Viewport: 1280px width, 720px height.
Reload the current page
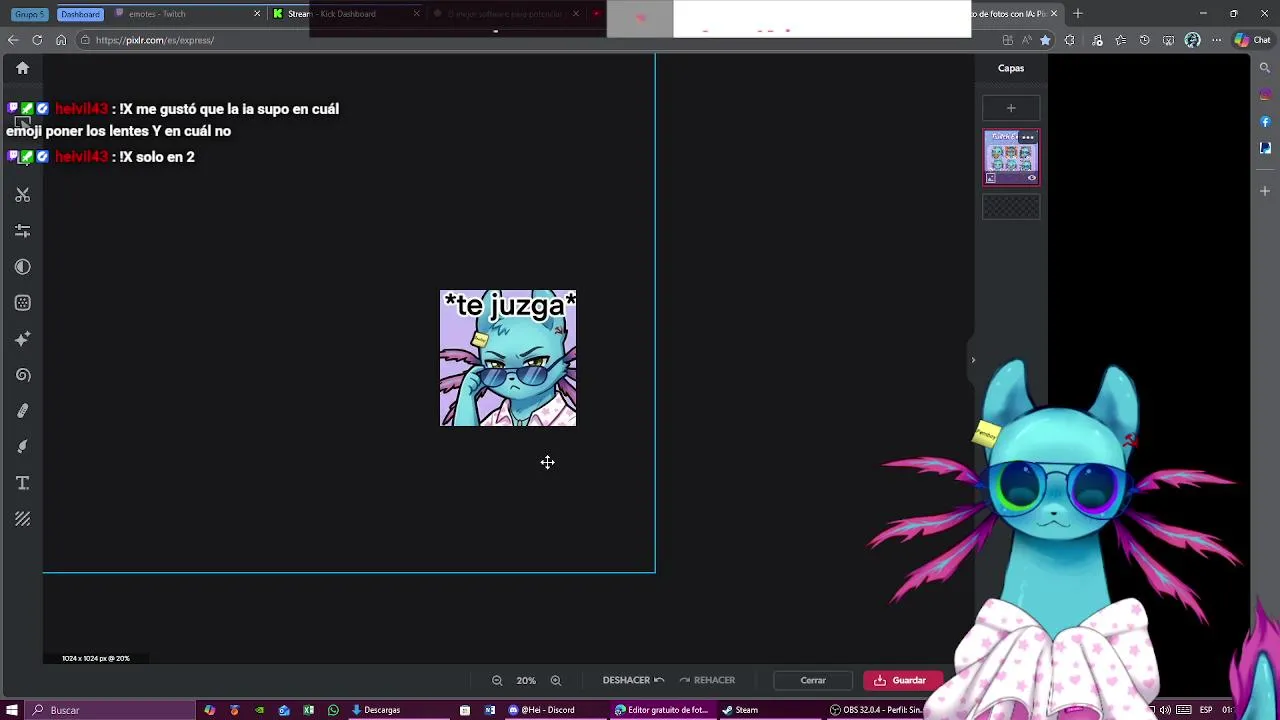click(37, 40)
